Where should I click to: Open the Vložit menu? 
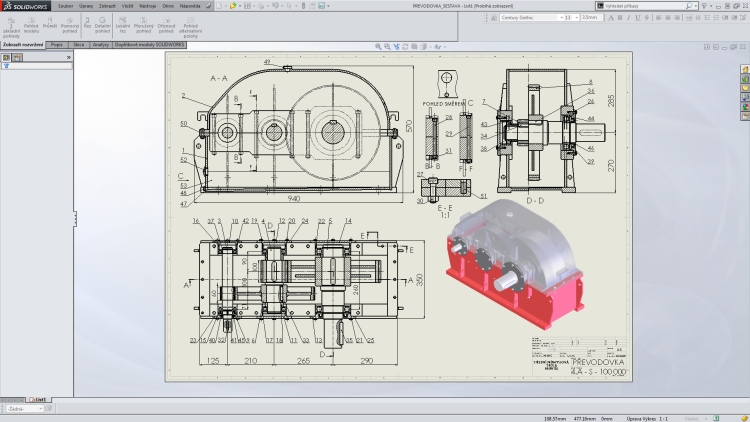(x=128, y=6)
